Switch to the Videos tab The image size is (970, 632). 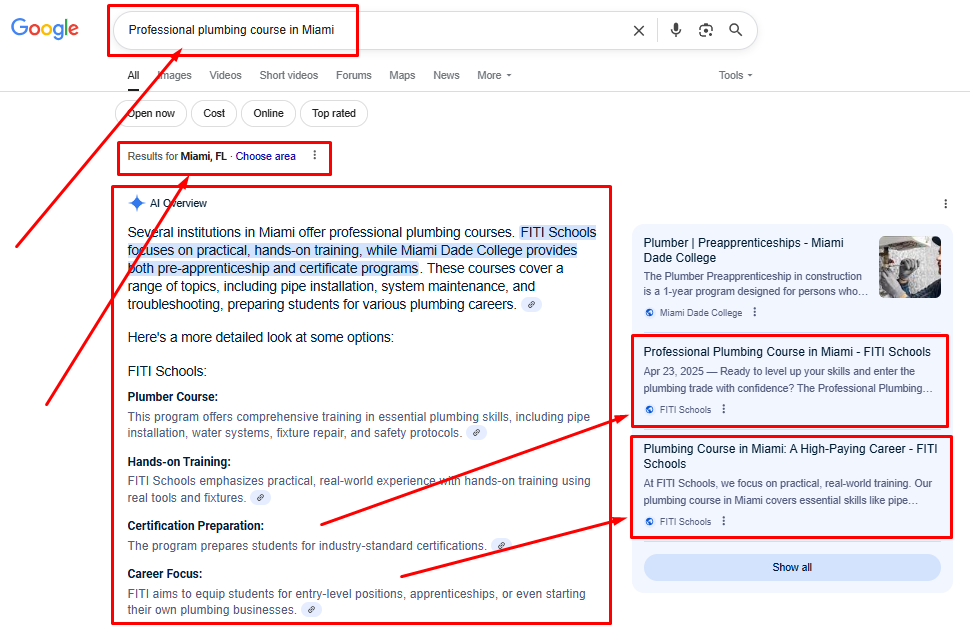[225, 75]
